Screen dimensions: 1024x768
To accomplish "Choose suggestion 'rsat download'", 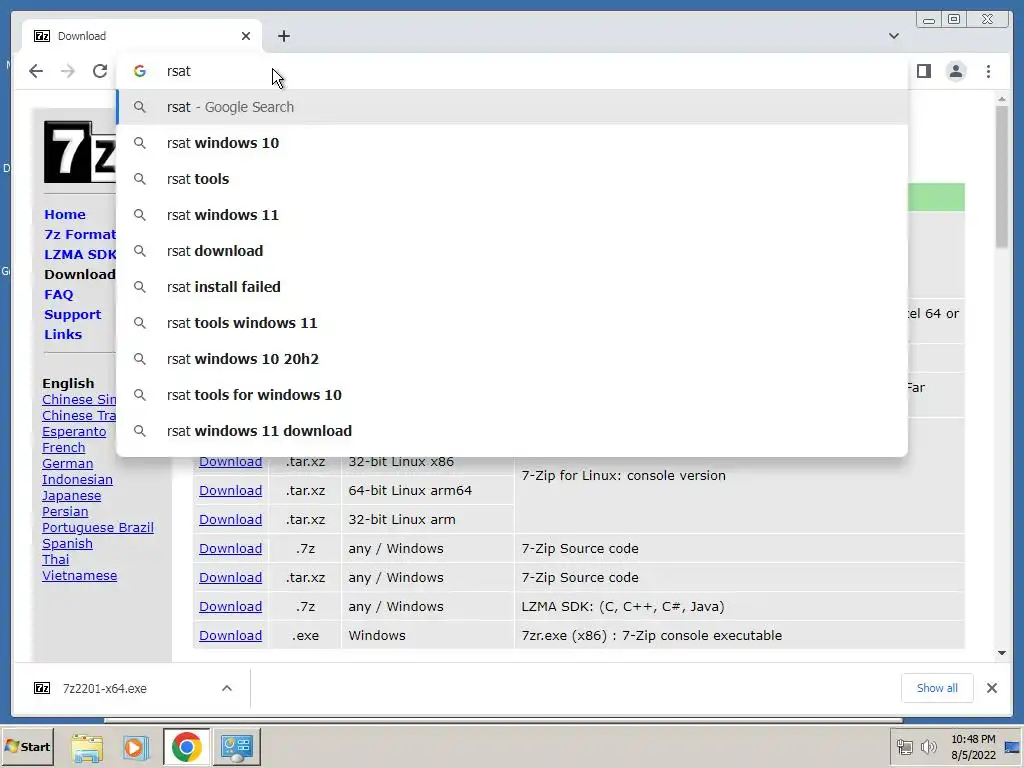I will [512, 251].
